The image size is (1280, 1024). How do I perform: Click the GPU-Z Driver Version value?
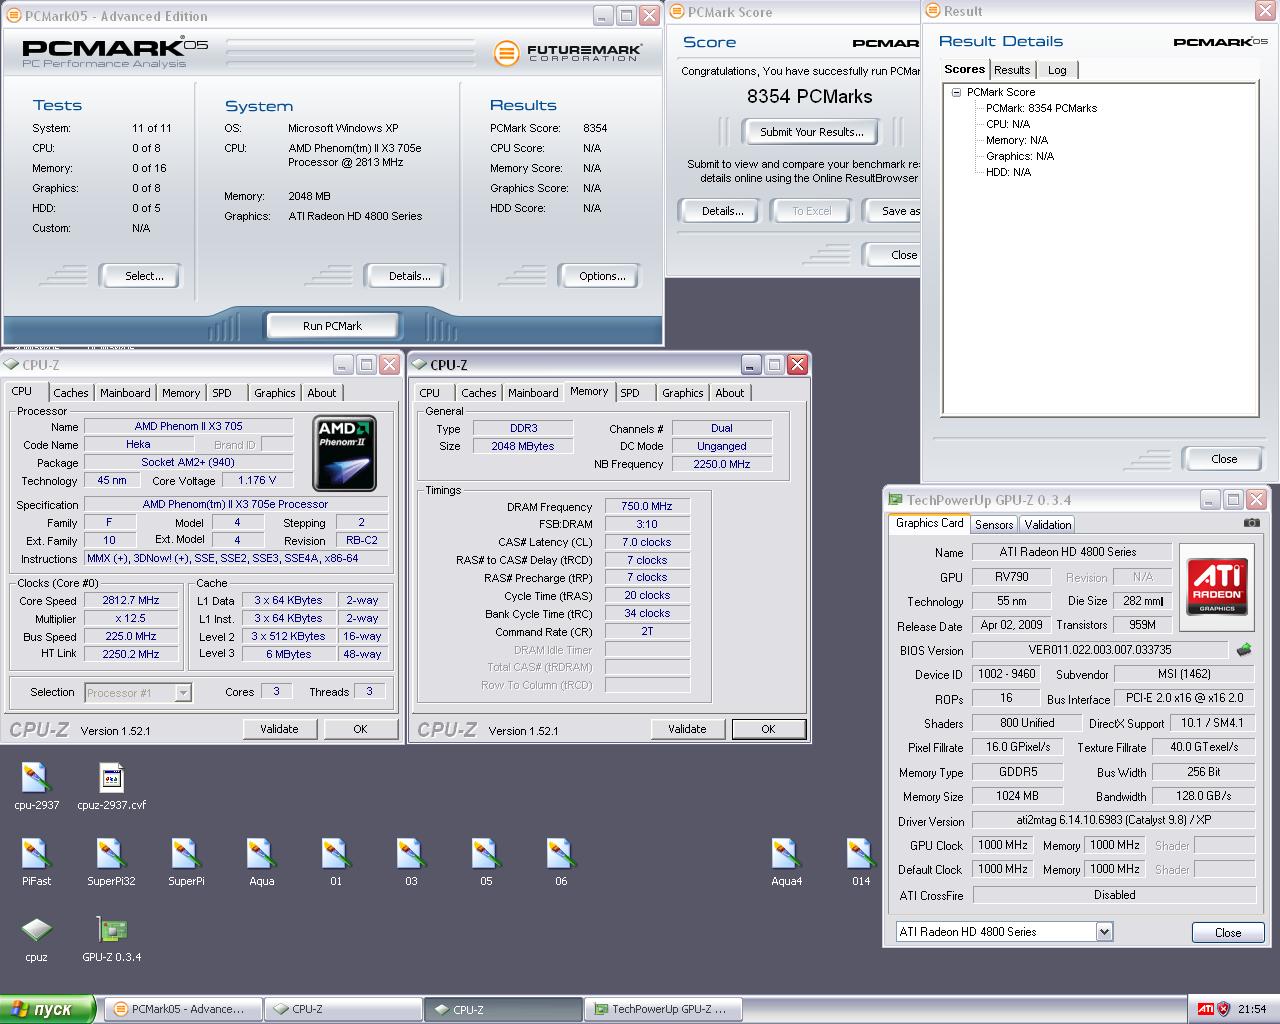coord(1114,820)
